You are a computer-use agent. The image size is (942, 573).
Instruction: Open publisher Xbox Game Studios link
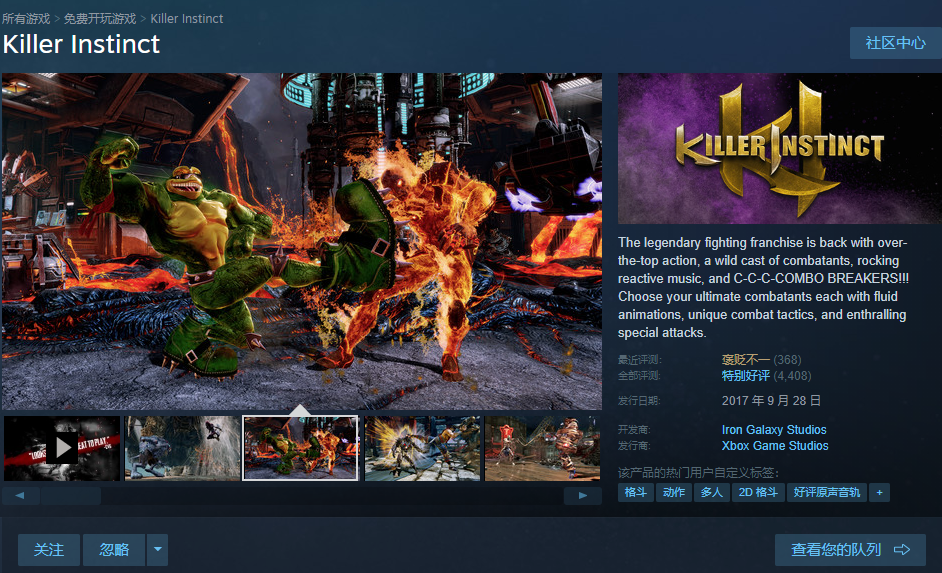pyautogui.click(x=775, y=446)
